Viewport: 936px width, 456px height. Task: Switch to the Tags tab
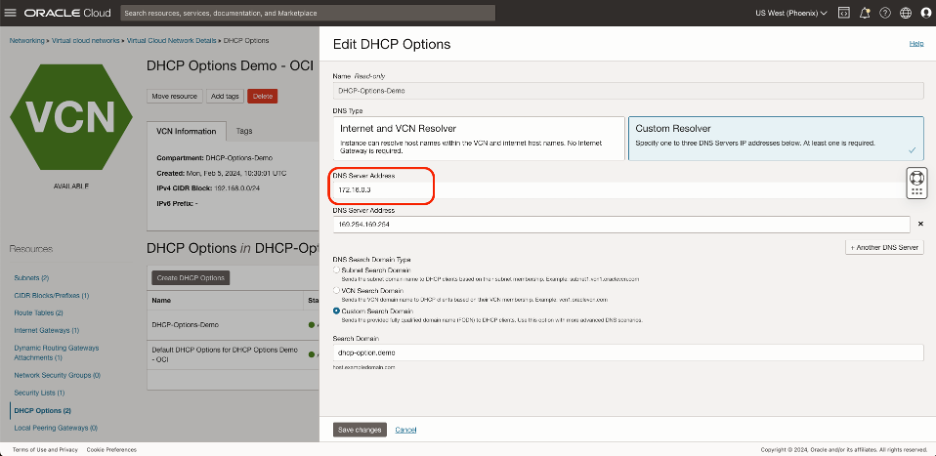(244, 131)
